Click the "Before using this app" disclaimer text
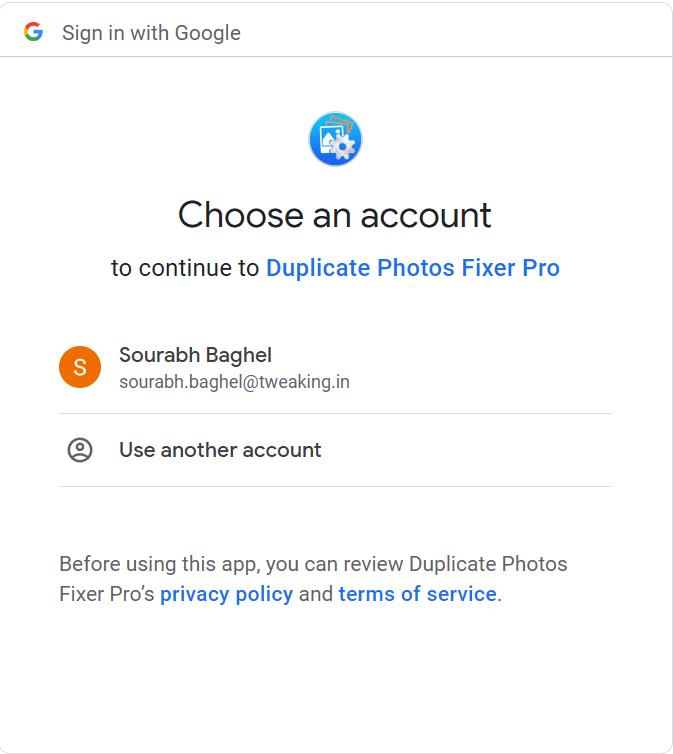The height and width of the screenshot is (754, 673). point(230,564)
